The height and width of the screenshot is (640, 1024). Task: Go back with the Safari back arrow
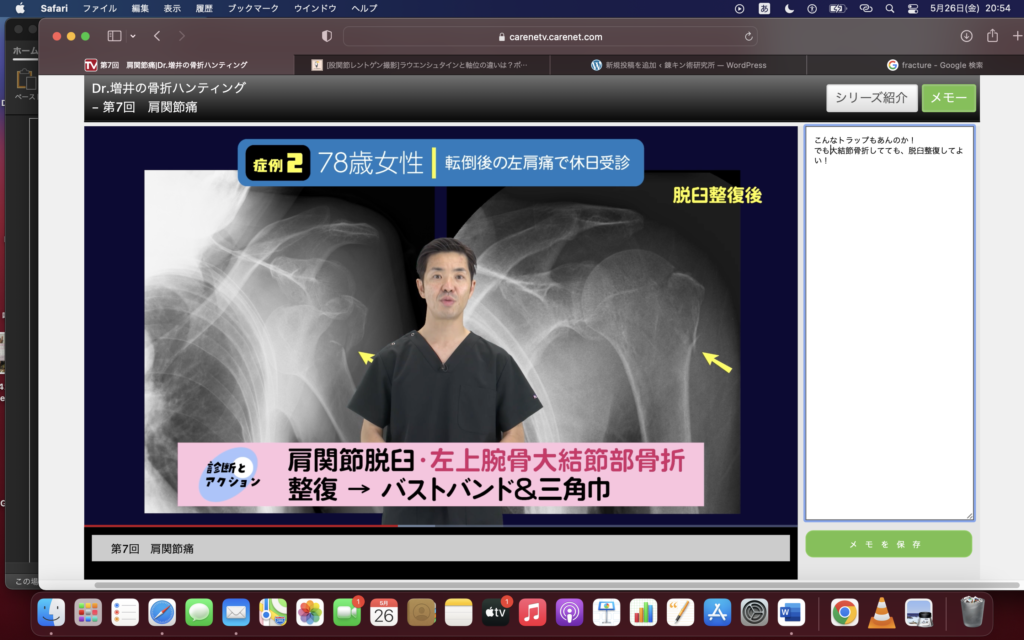[x=157, y=36]
